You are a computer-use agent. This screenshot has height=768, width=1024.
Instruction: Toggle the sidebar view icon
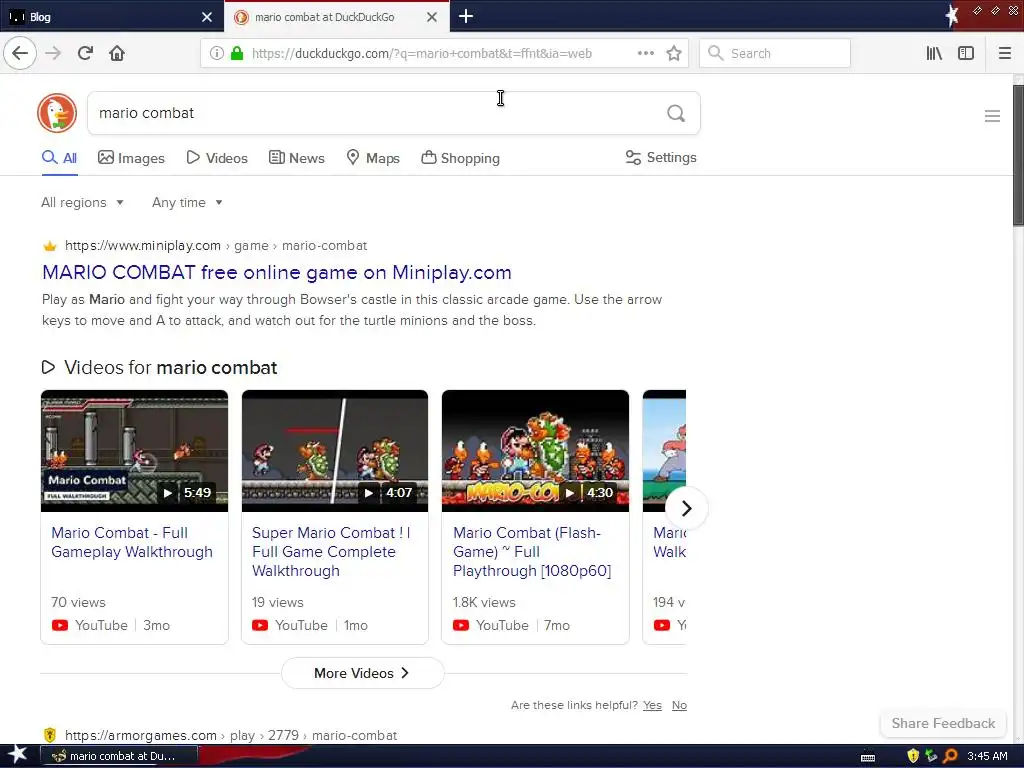966,53
